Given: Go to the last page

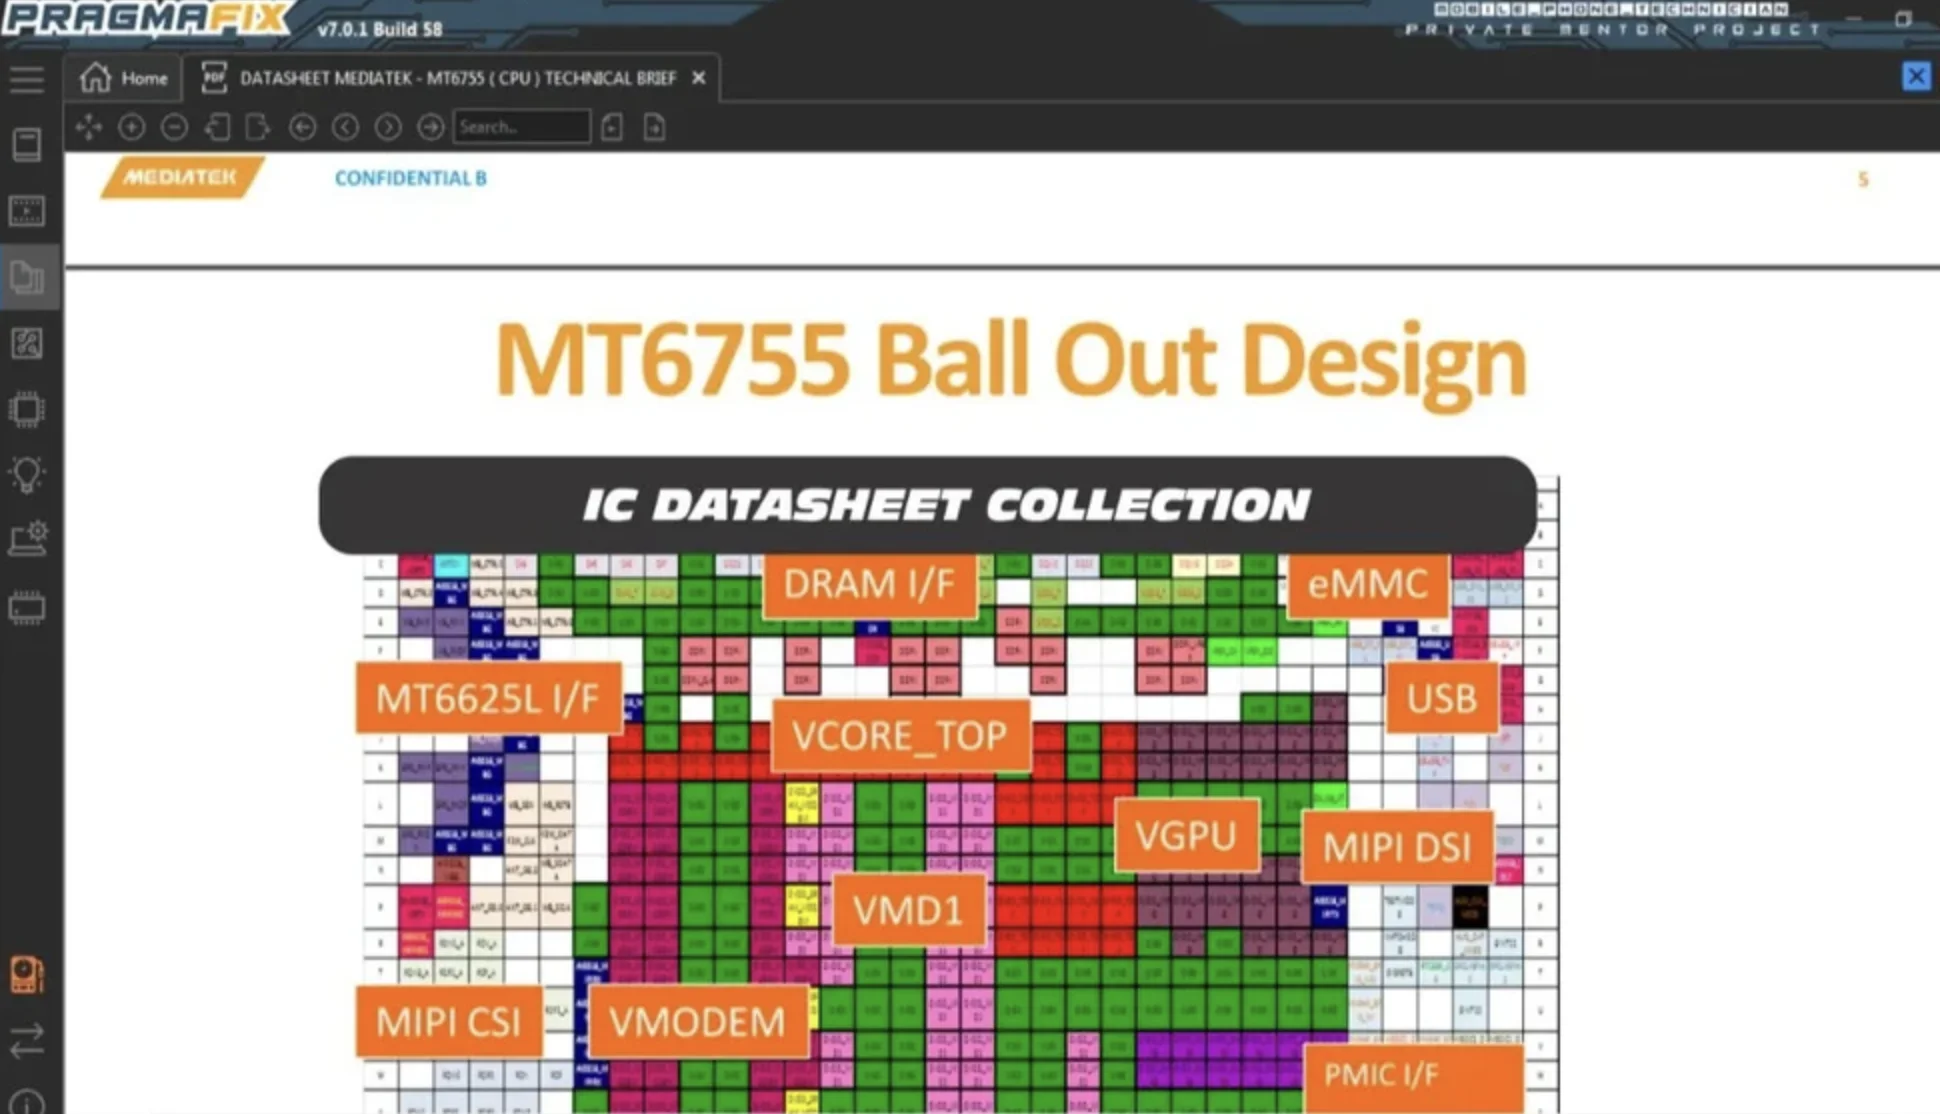Looking at the screenshot, I should (x=431, y=127).
